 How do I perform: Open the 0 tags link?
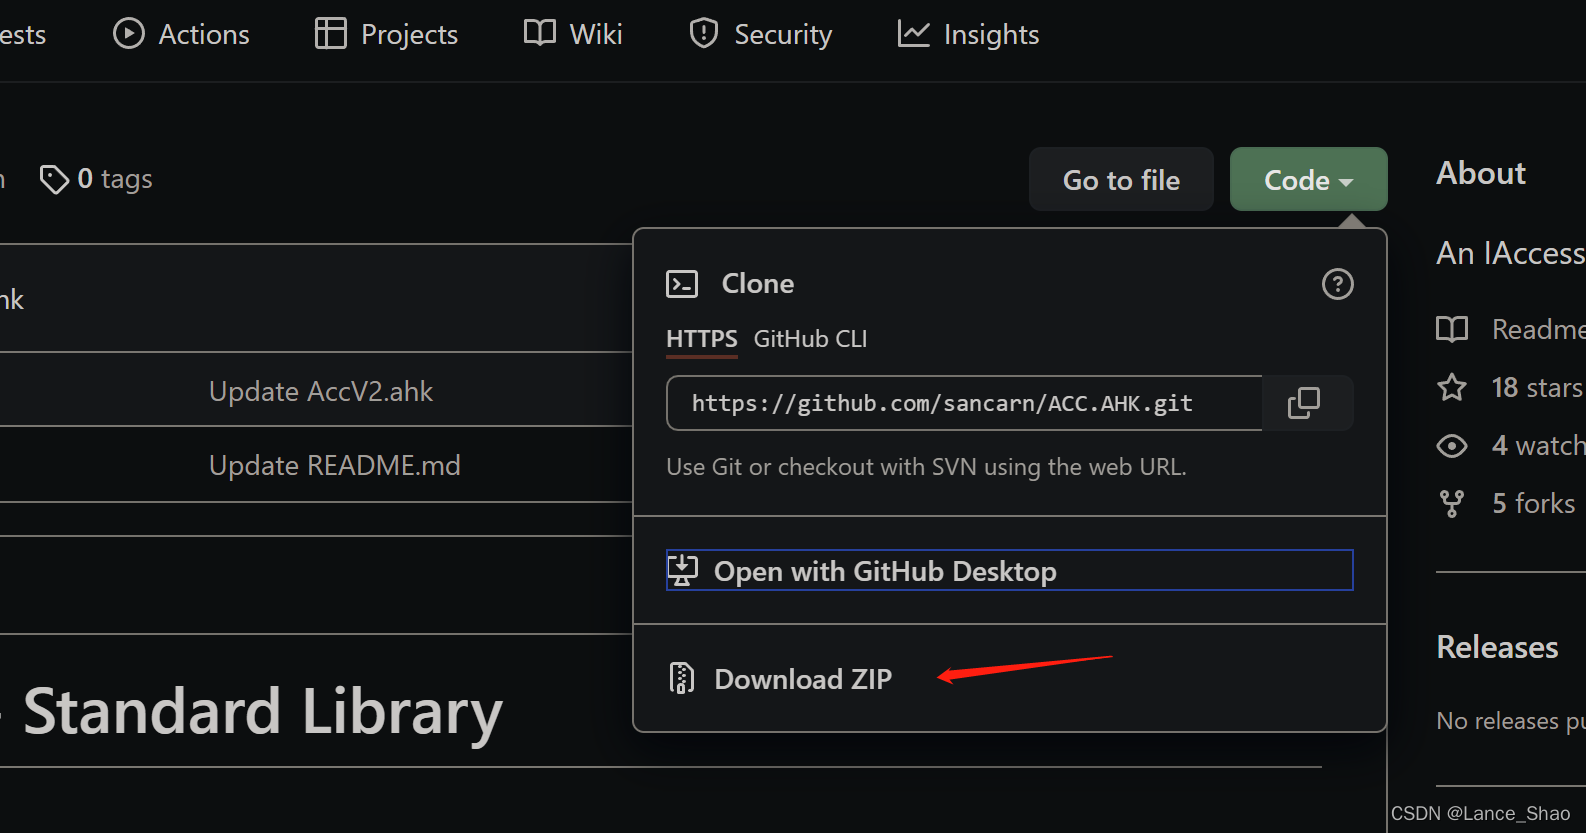coord(96,179)
